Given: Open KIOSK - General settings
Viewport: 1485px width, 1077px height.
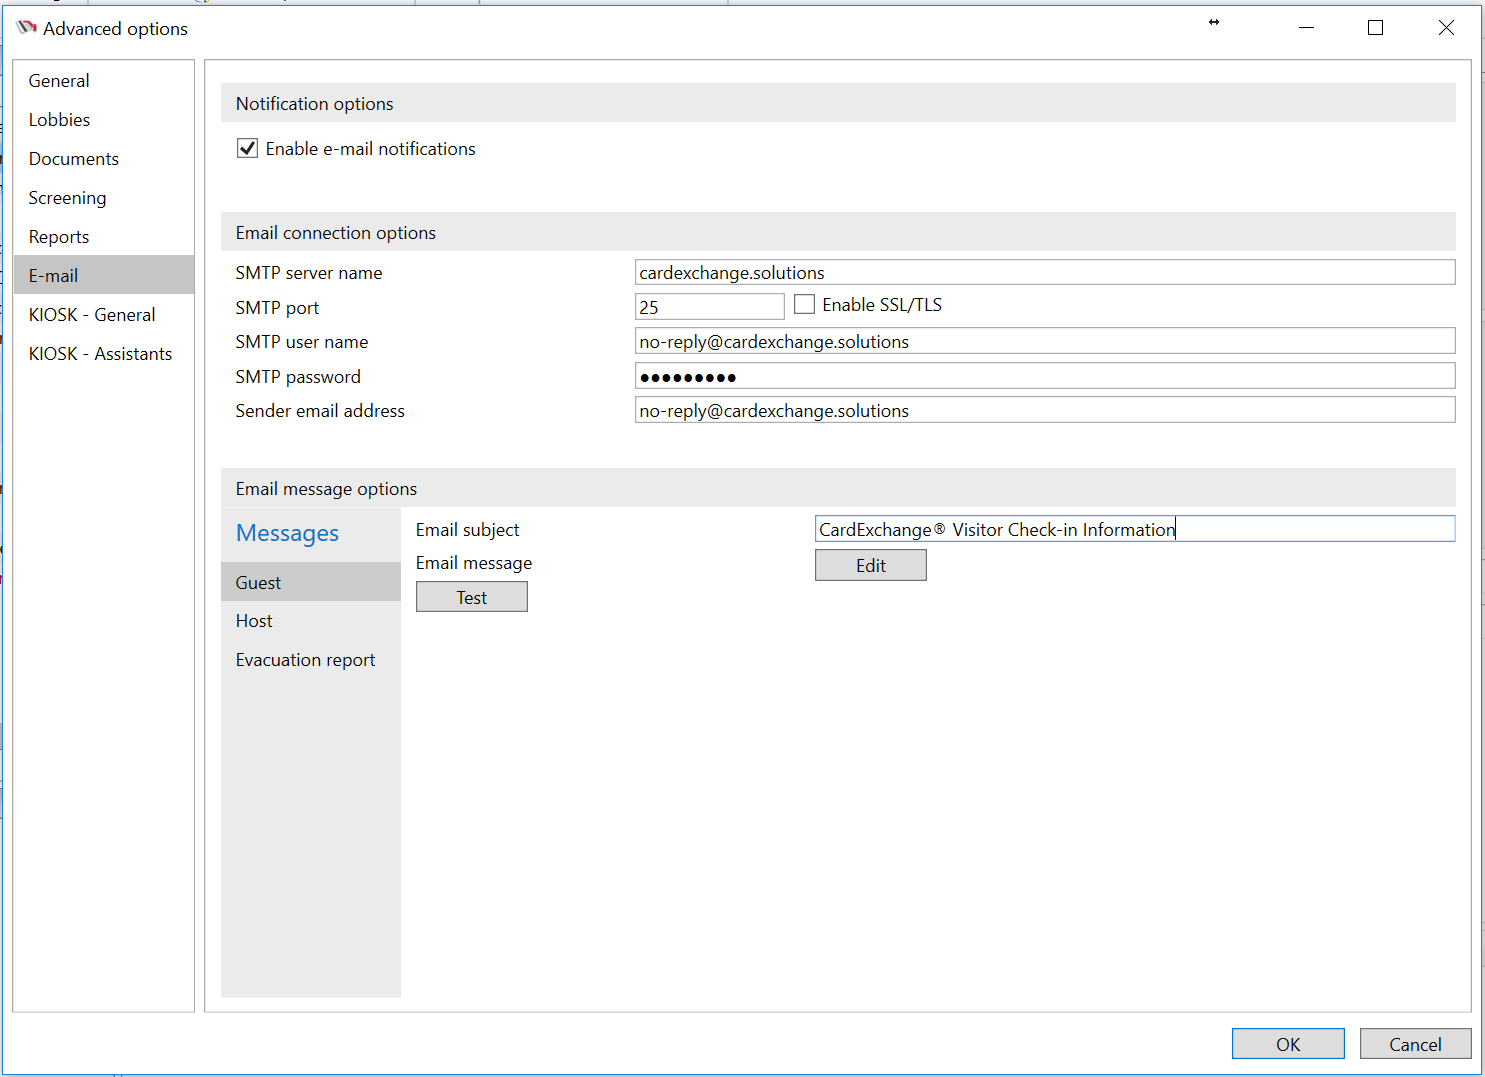Looking at the screenshot, I should [104, 315].
